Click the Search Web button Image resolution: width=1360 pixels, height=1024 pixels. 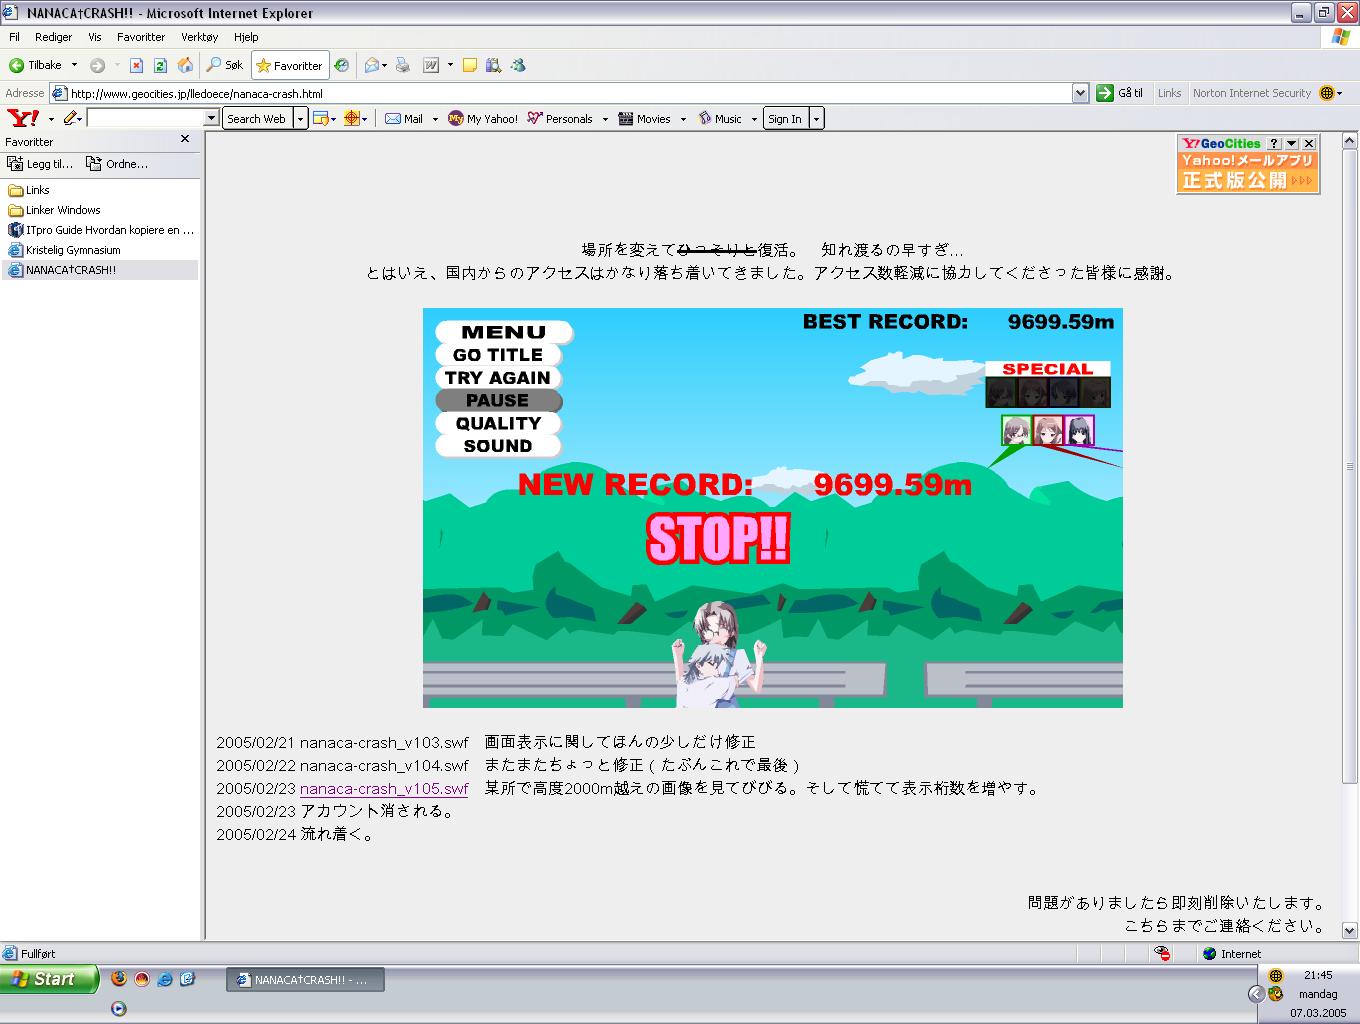(257, 118)
